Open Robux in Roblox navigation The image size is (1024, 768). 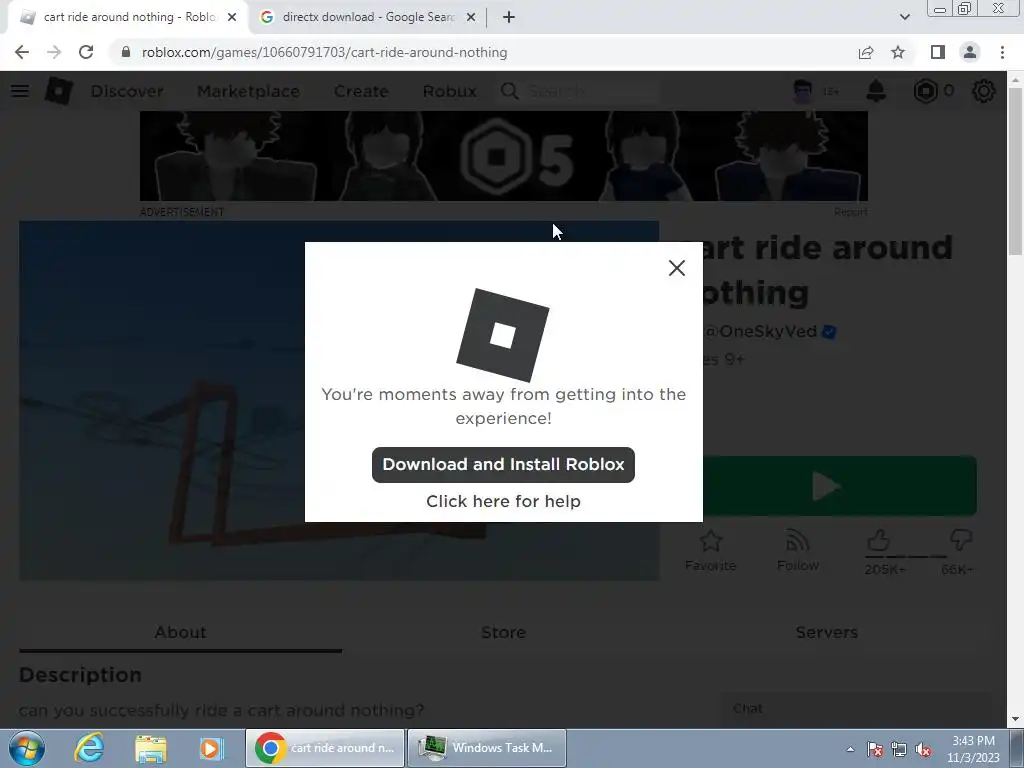click(449, 91)
